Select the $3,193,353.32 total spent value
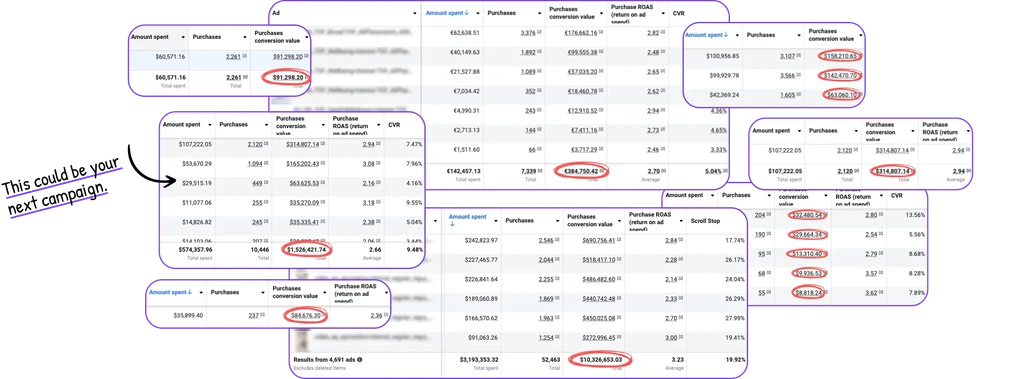This screenshot has height=379, width=1024. coord(479,359)
